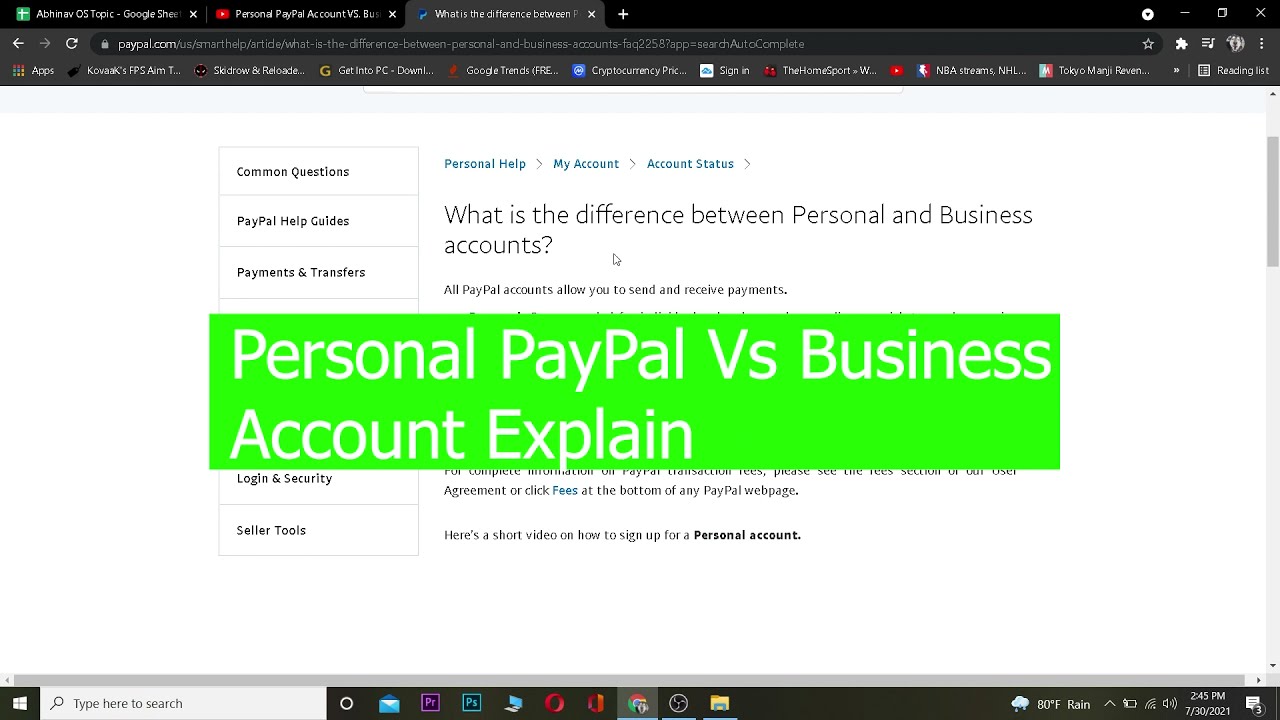Click the Chrome tab search dropdown
Screen dimensions: 1280x720
pos(1148,14)
